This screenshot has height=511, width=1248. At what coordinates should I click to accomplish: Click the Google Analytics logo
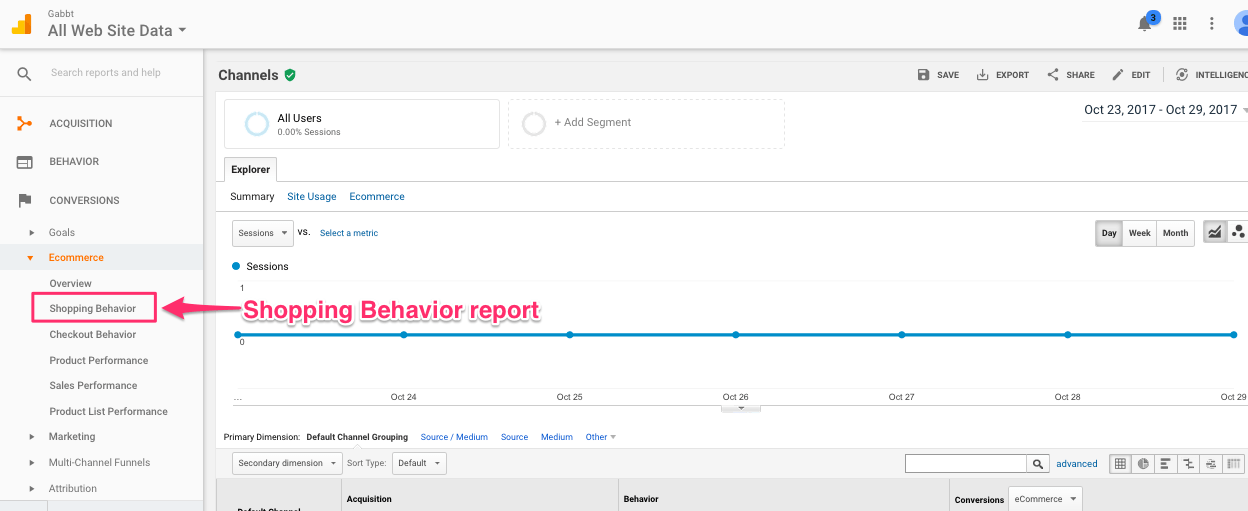click(22, 24)
